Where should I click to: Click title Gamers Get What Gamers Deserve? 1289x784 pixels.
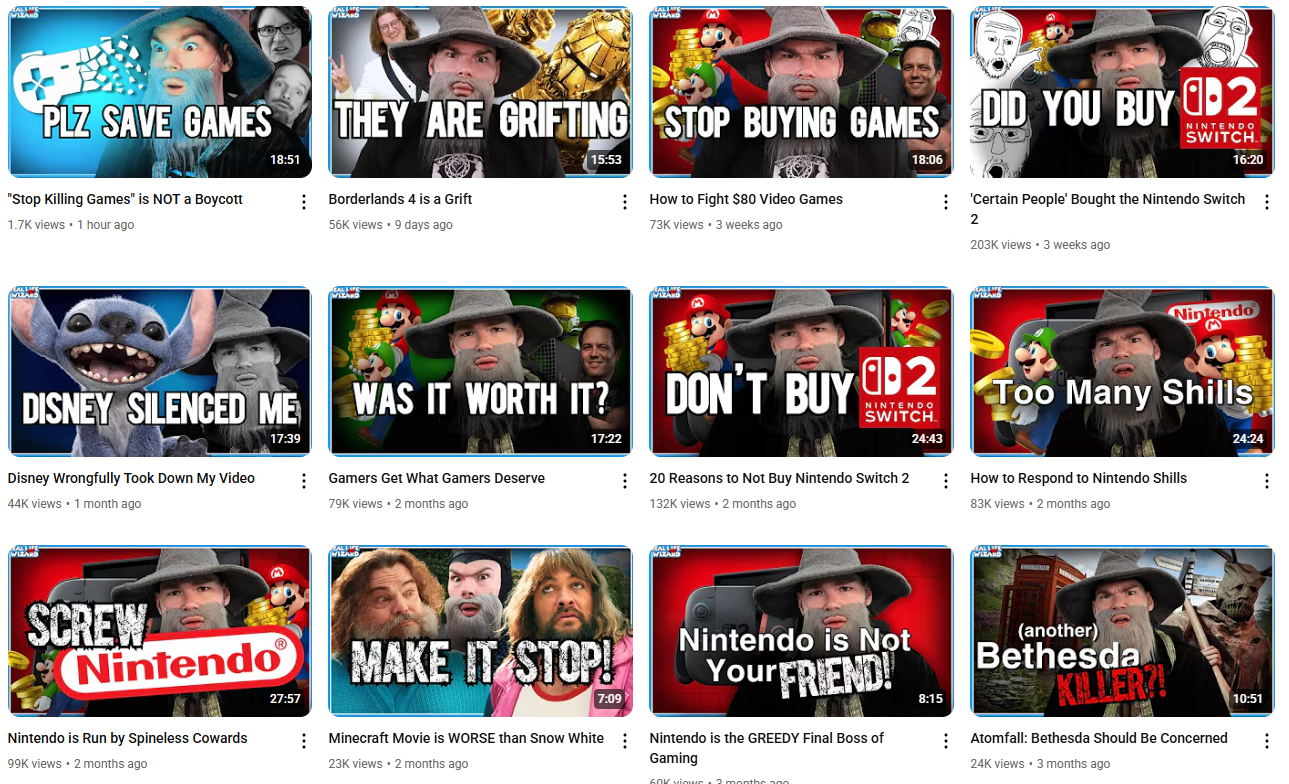[x=437, y=478]
